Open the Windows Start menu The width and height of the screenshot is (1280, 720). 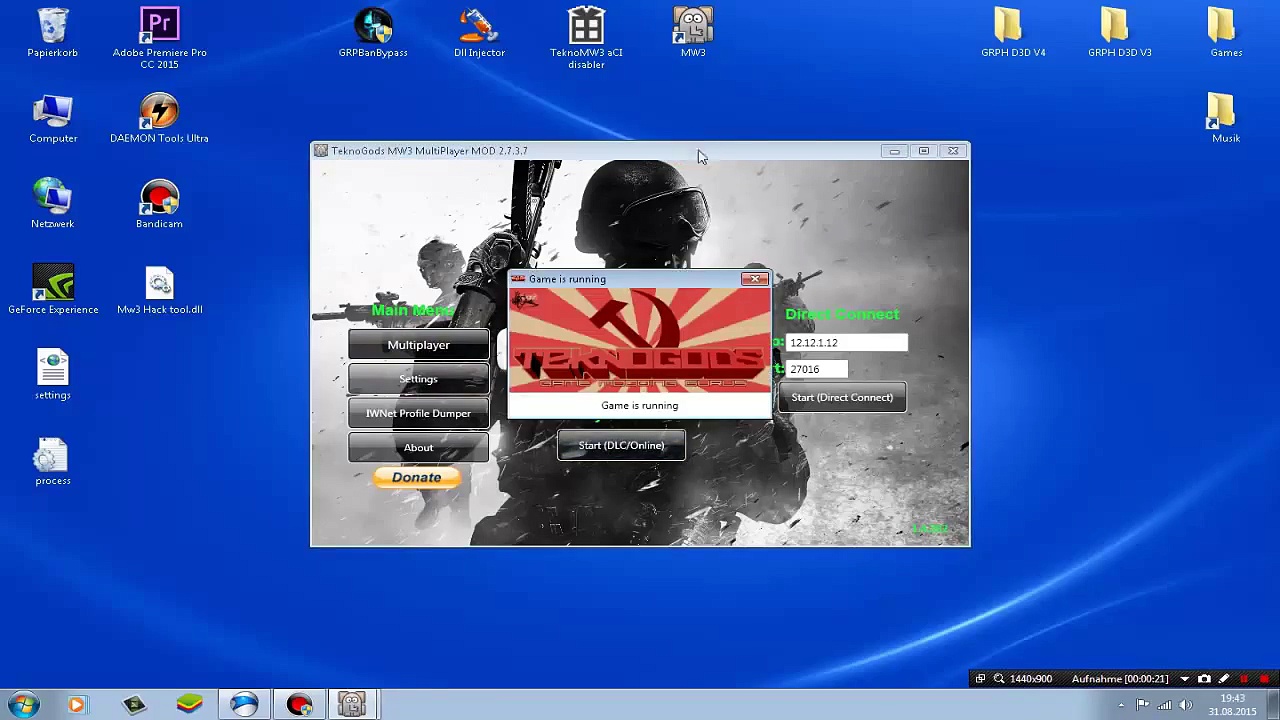[x=22, y=705]
